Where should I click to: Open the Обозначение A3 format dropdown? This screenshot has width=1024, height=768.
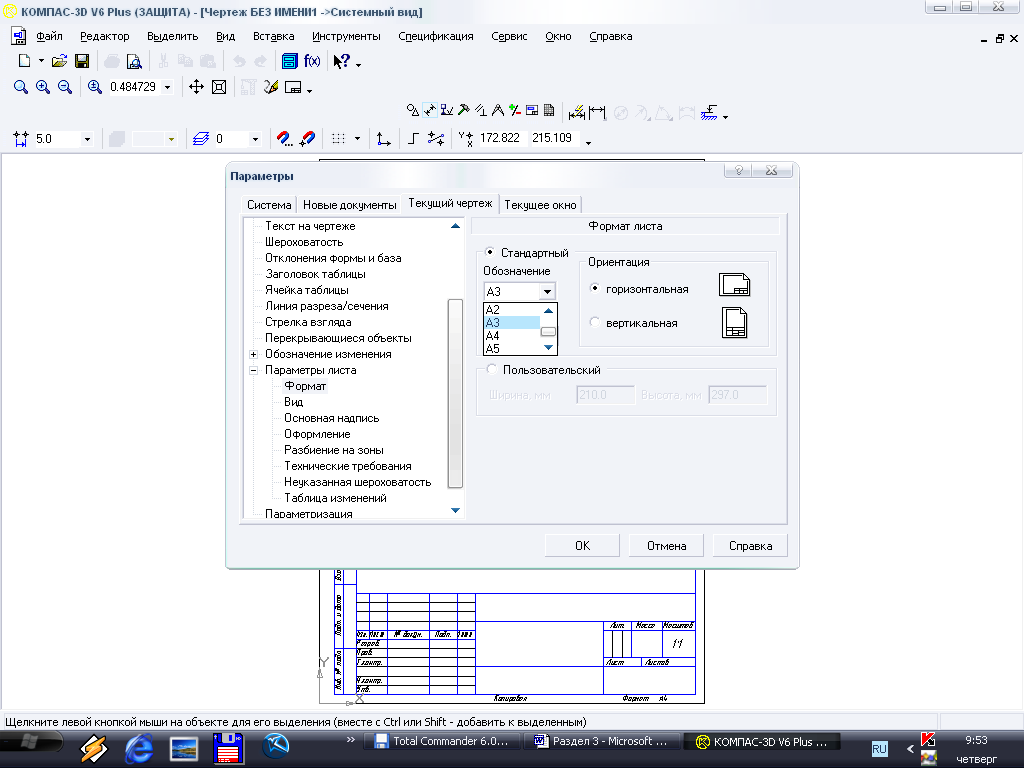[547, 291]
